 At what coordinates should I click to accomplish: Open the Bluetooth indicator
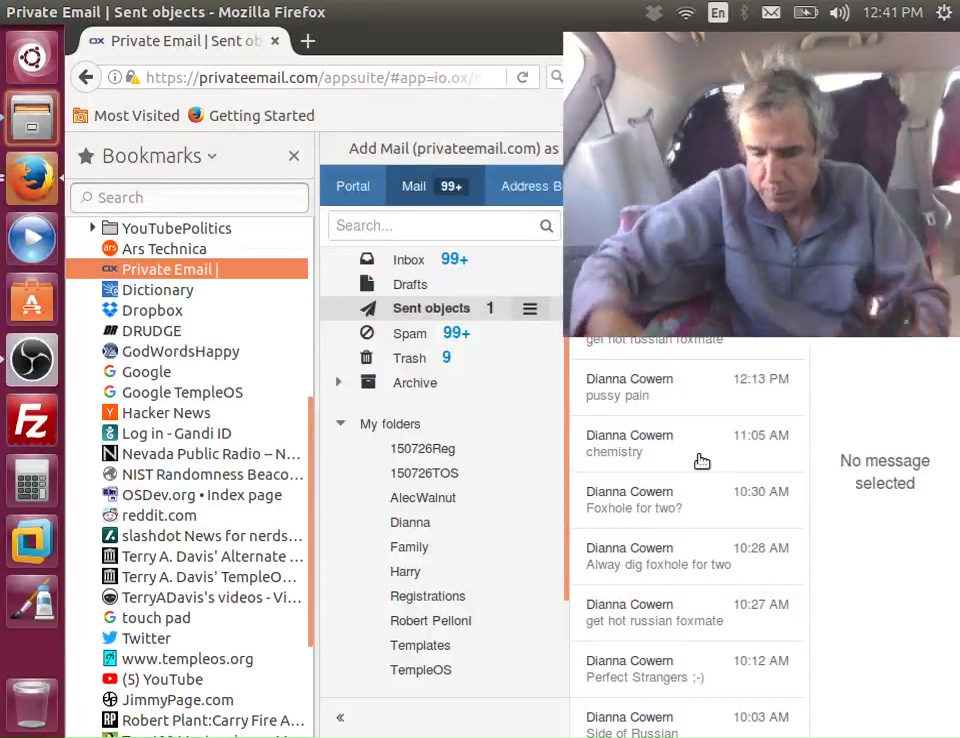pyautogui.click(x=744, y=12)
